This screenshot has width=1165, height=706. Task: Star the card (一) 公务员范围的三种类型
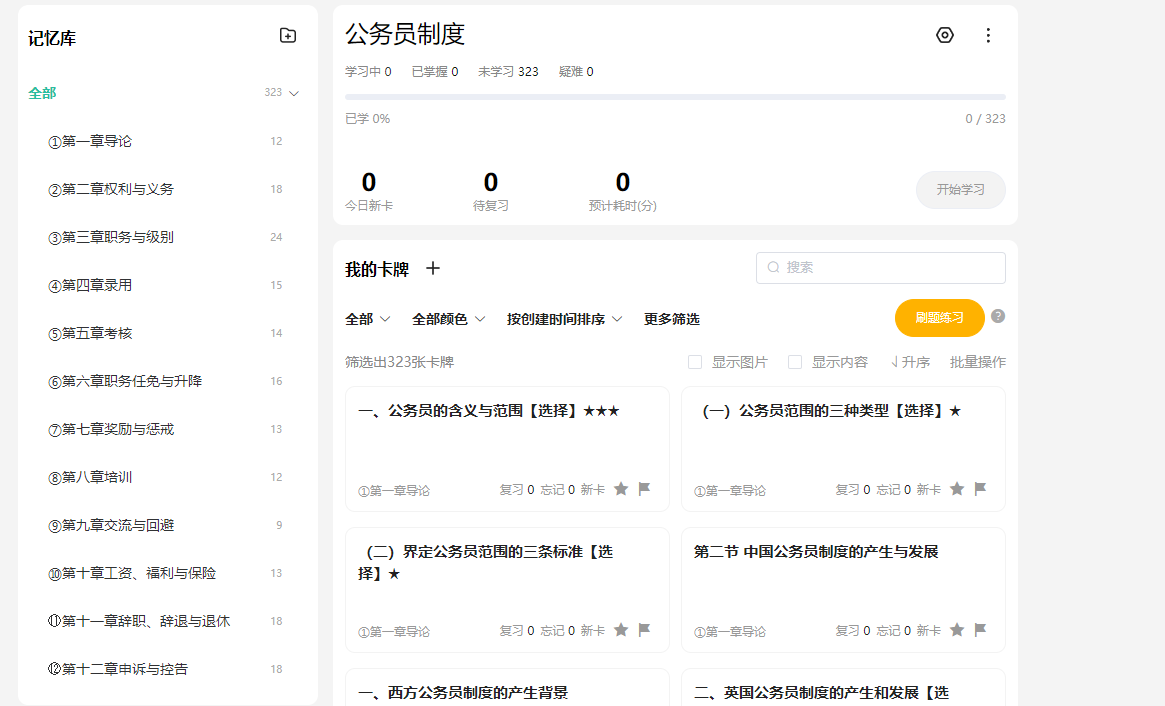(957, 489)
